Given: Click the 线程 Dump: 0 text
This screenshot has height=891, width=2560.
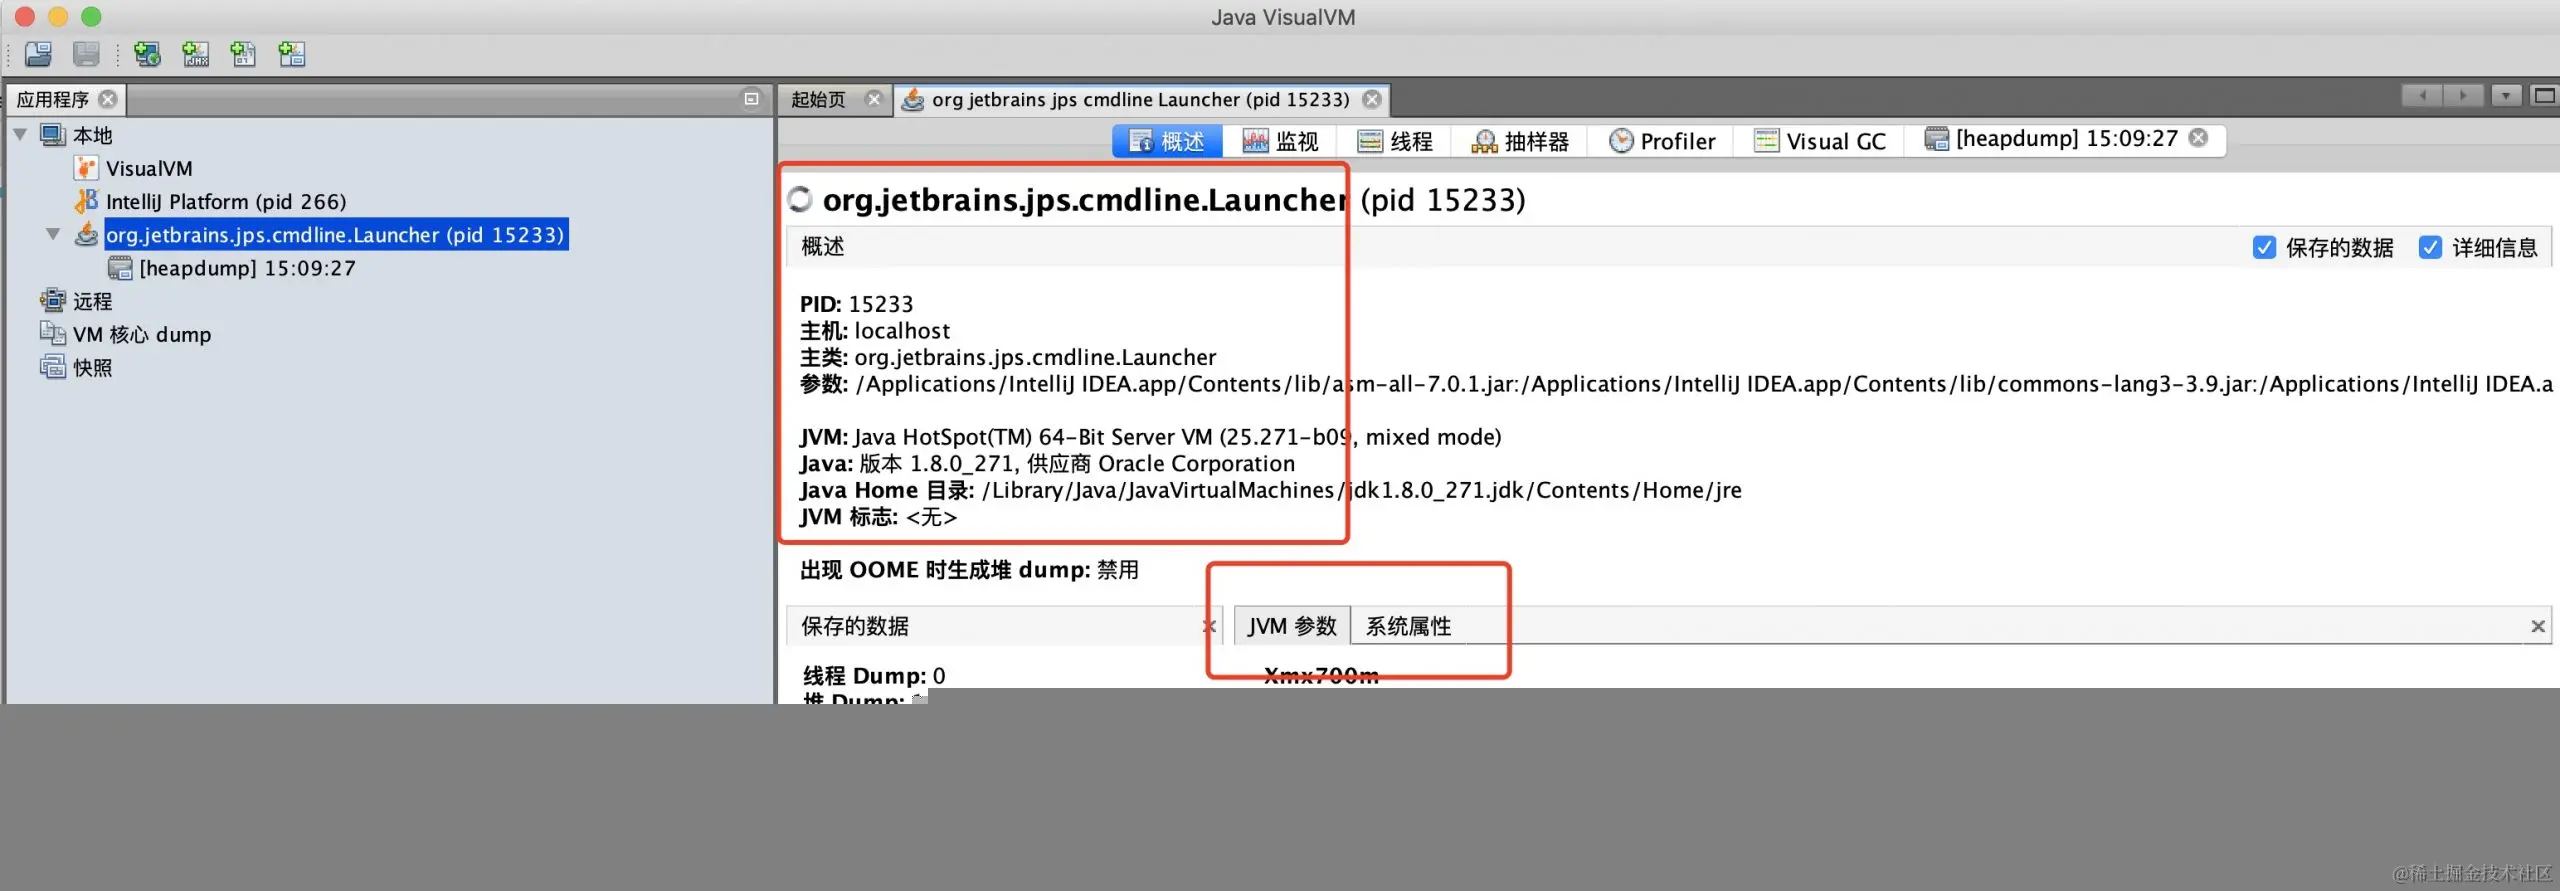Looking at the screenshot, I should coord(874,676).
